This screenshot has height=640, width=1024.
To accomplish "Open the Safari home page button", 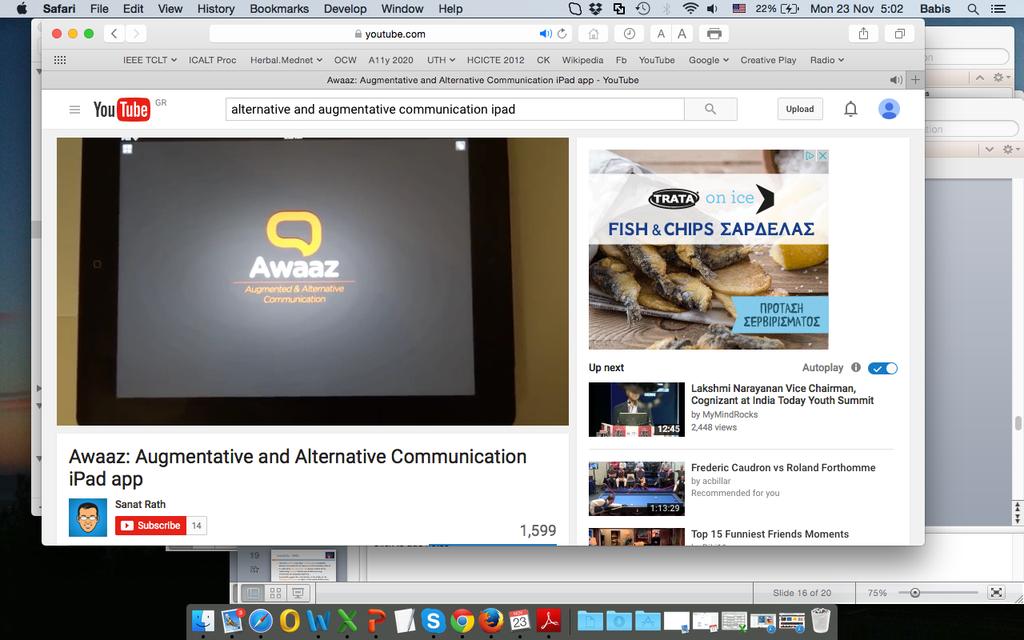I will 593,34.
